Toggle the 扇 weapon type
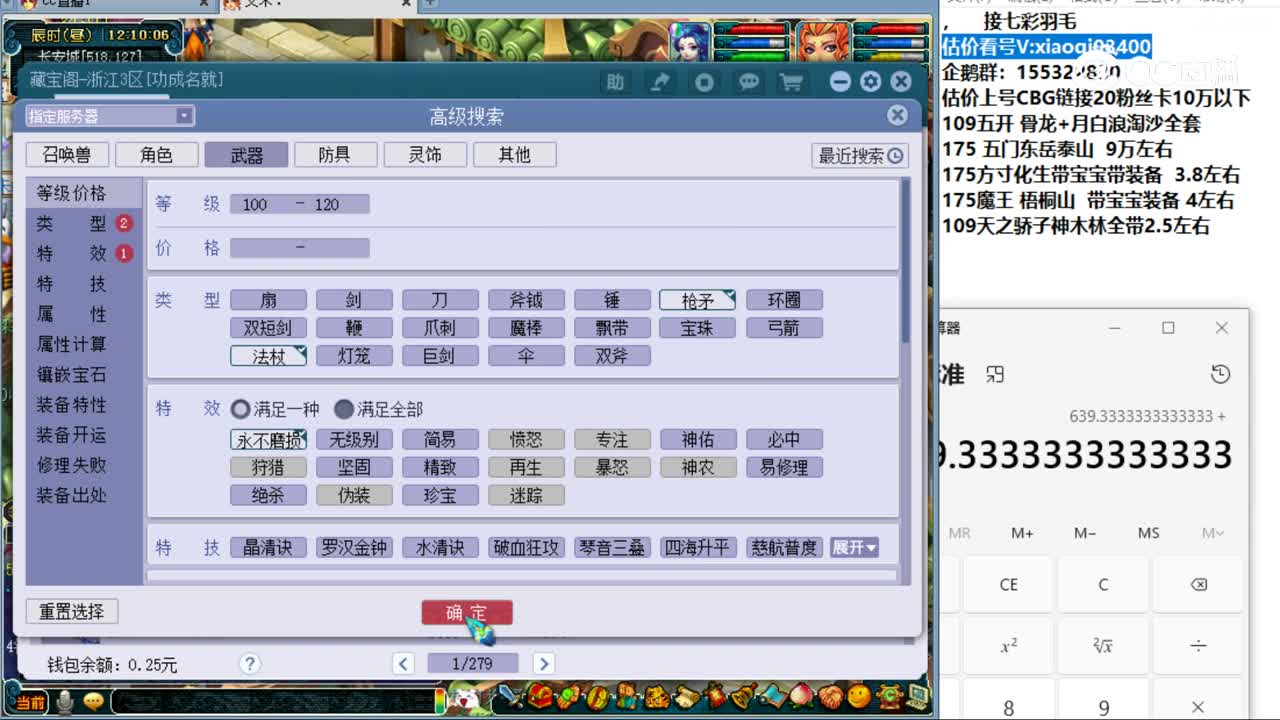This screenshot has height=720, width=1280. [268, 300]
